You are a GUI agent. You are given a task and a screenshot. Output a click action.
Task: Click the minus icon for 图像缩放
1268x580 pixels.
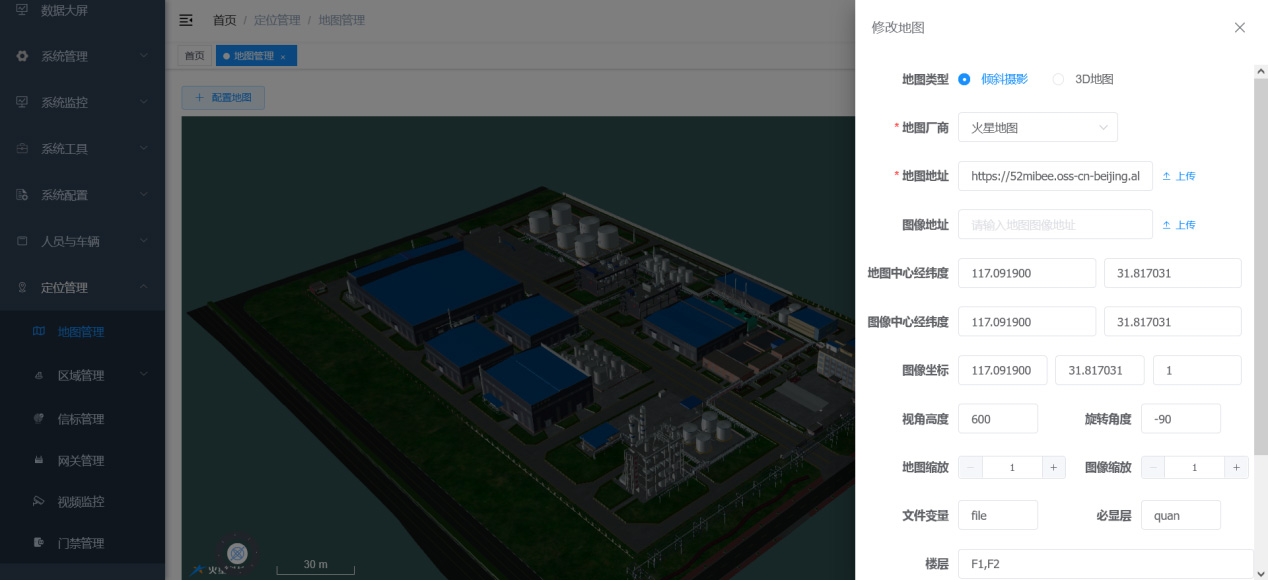click(x=1153, y=468)
